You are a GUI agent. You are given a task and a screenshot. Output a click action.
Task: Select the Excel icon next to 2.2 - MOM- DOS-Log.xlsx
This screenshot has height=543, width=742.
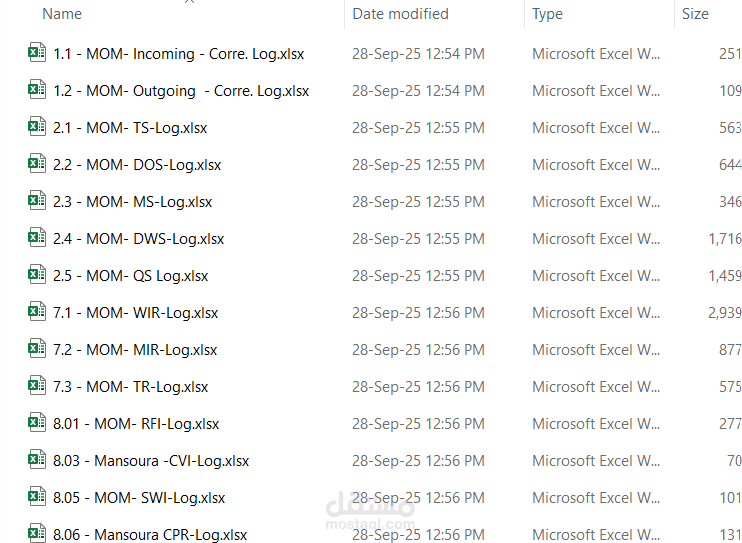37,163
